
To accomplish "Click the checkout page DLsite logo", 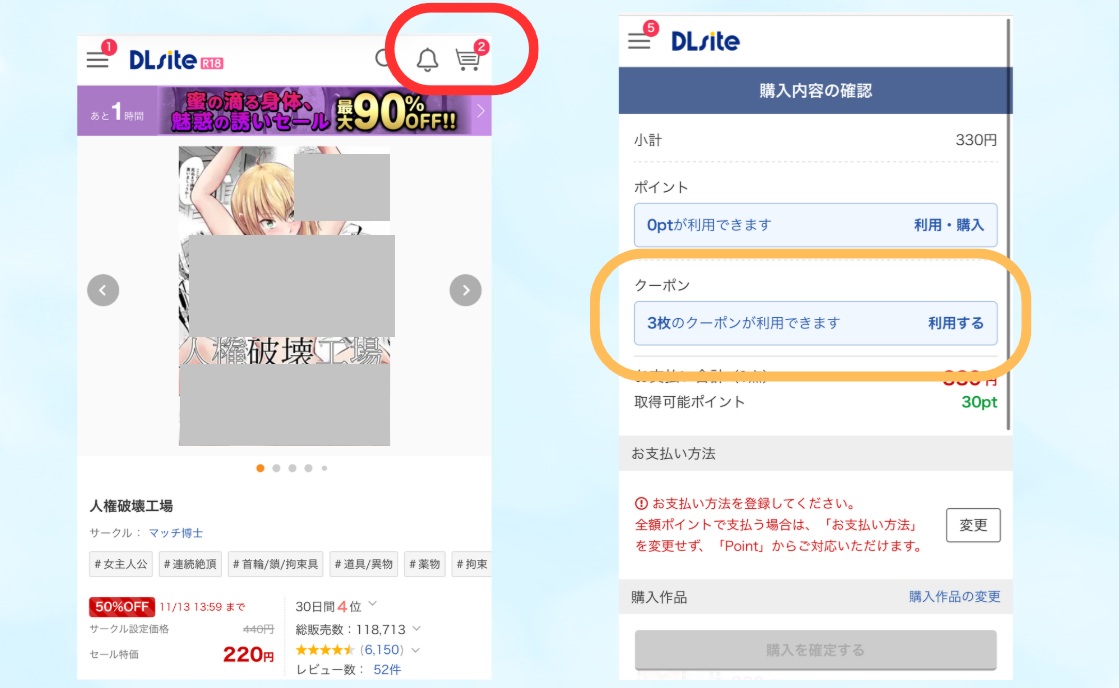I will [705, 41].
